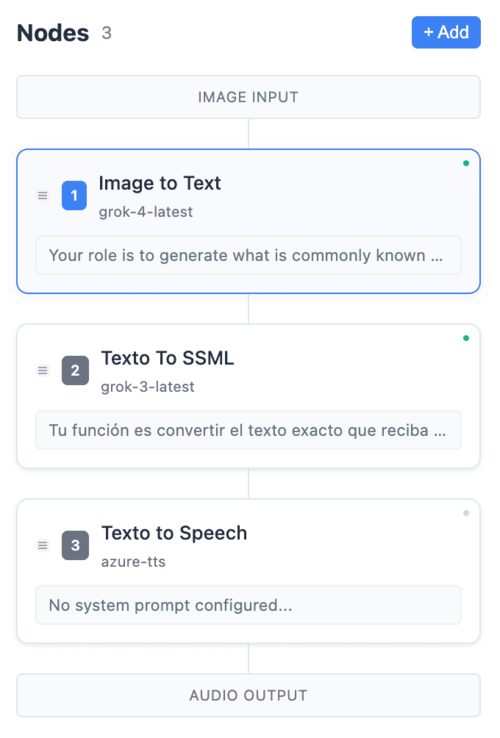This screenshot has height=738, width=500.
Task: Click the 'Tu función es convertir' prompt preview
Action: pos(249,430)
